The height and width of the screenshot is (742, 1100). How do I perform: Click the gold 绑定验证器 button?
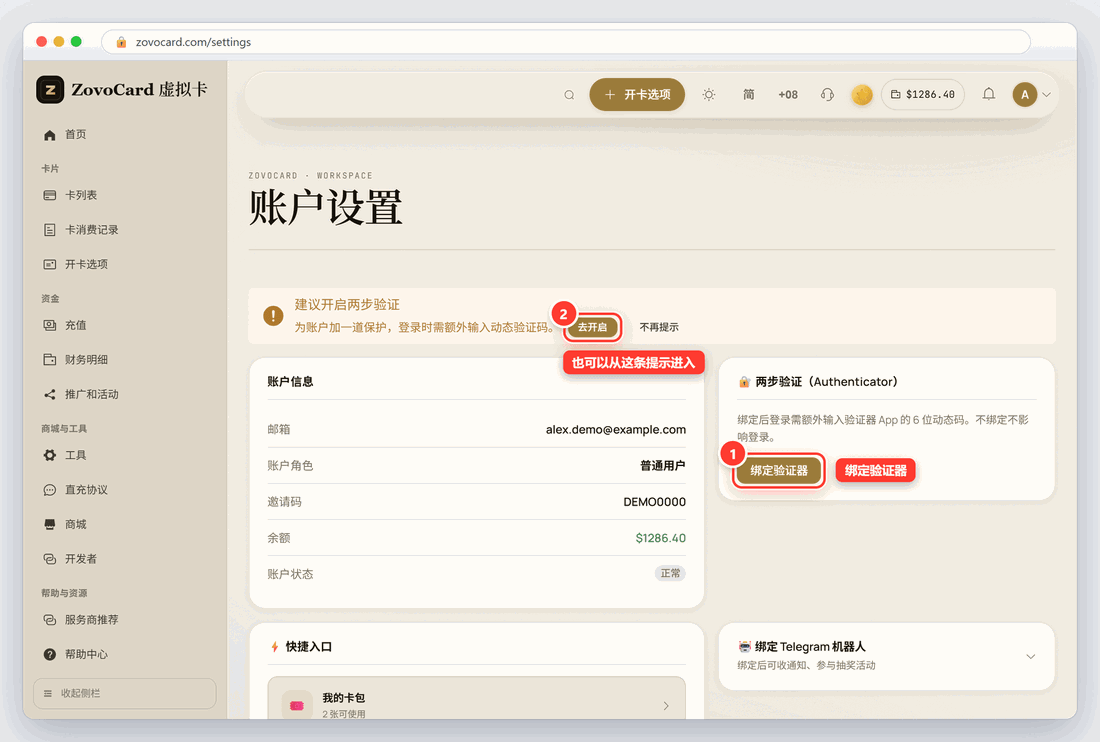(x=779, y=471)
